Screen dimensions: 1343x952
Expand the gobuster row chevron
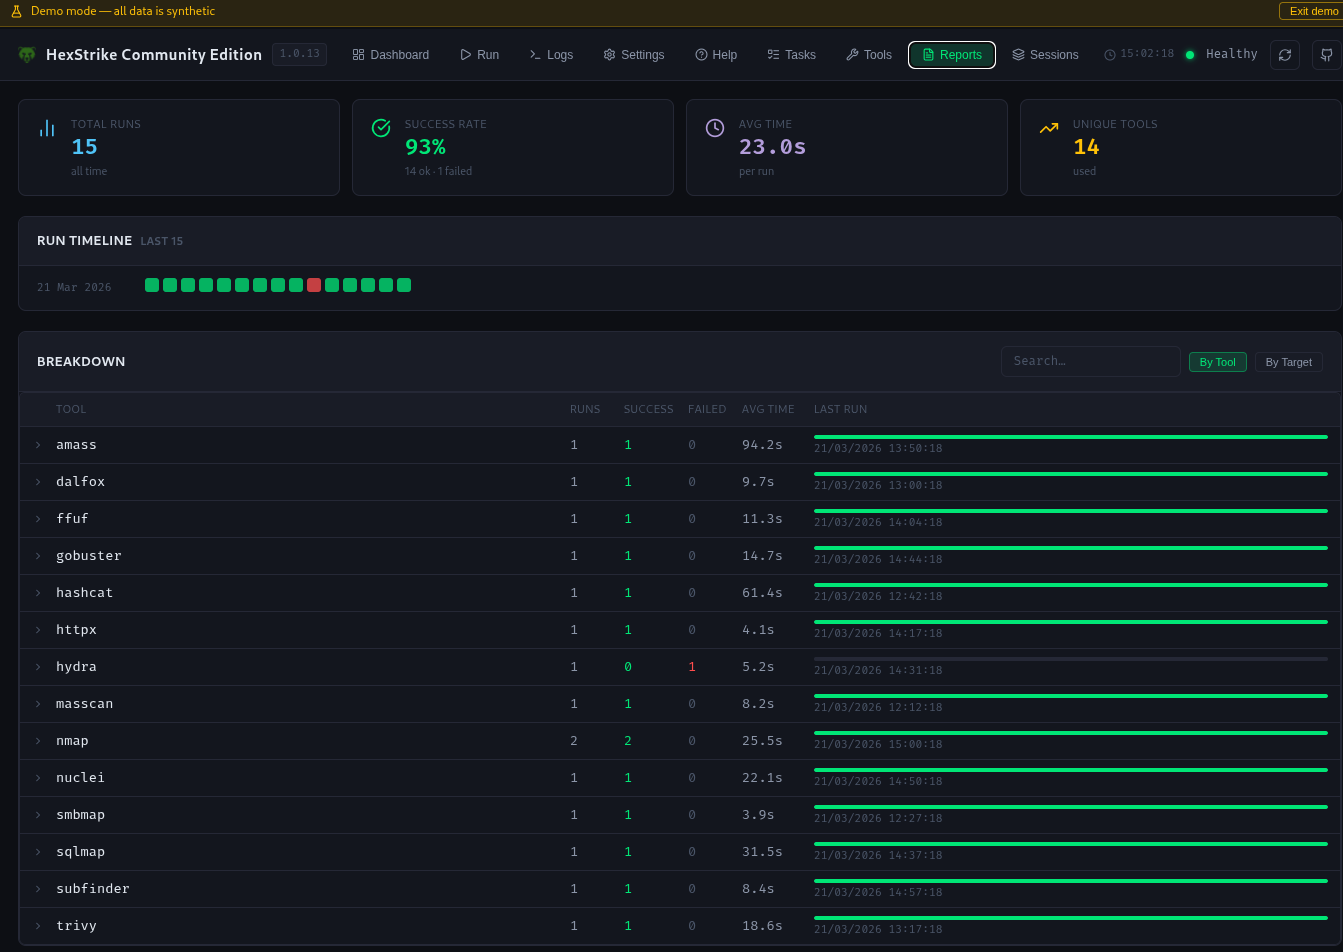(x=38, y=556)
